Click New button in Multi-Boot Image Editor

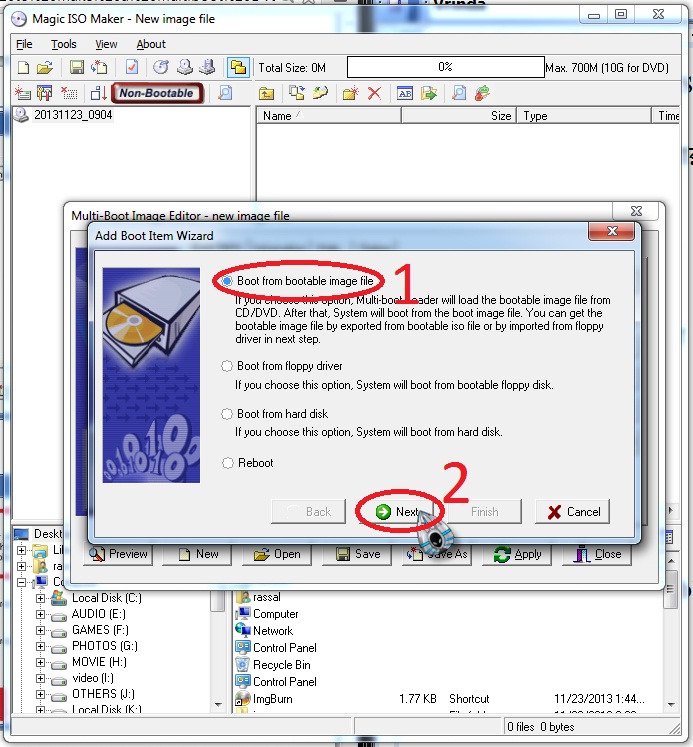(197, 554)
